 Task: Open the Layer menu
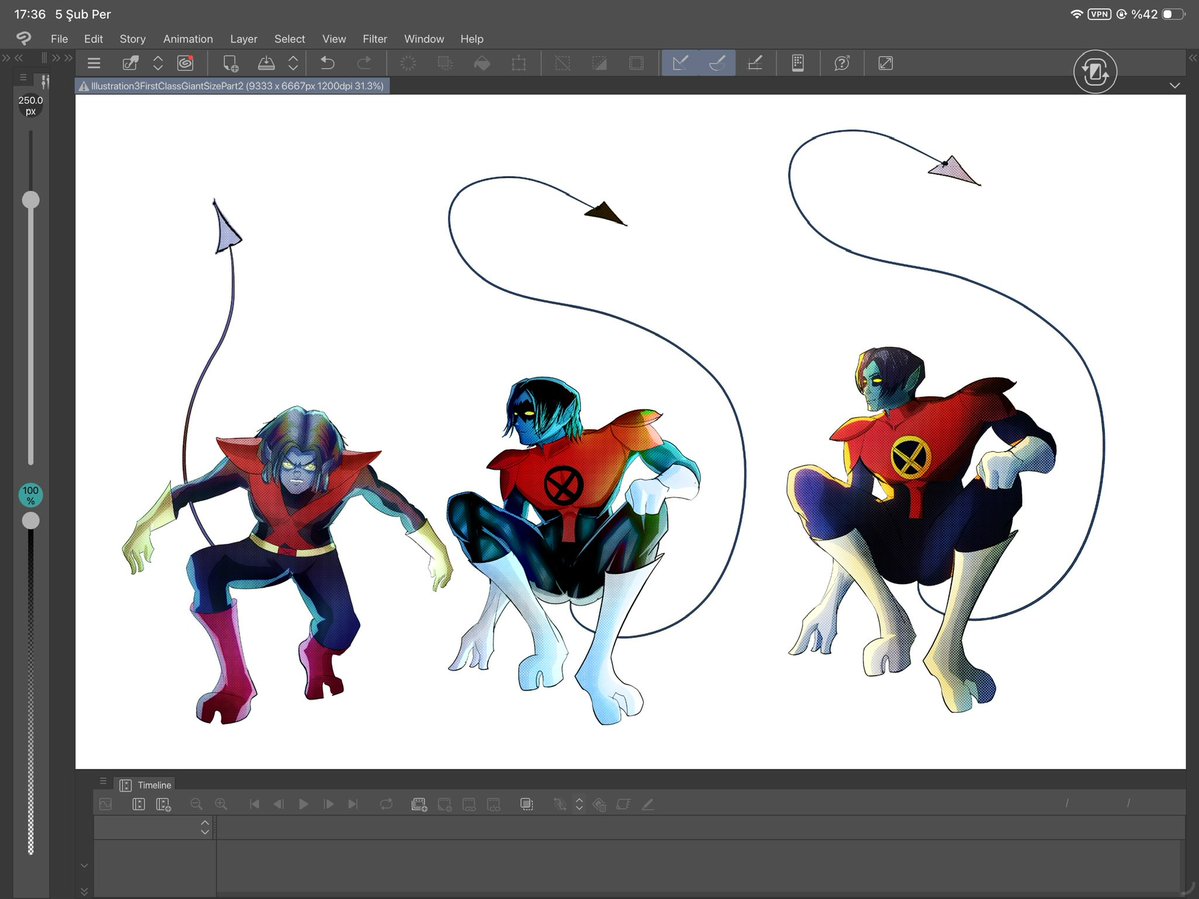pos(243,39)
